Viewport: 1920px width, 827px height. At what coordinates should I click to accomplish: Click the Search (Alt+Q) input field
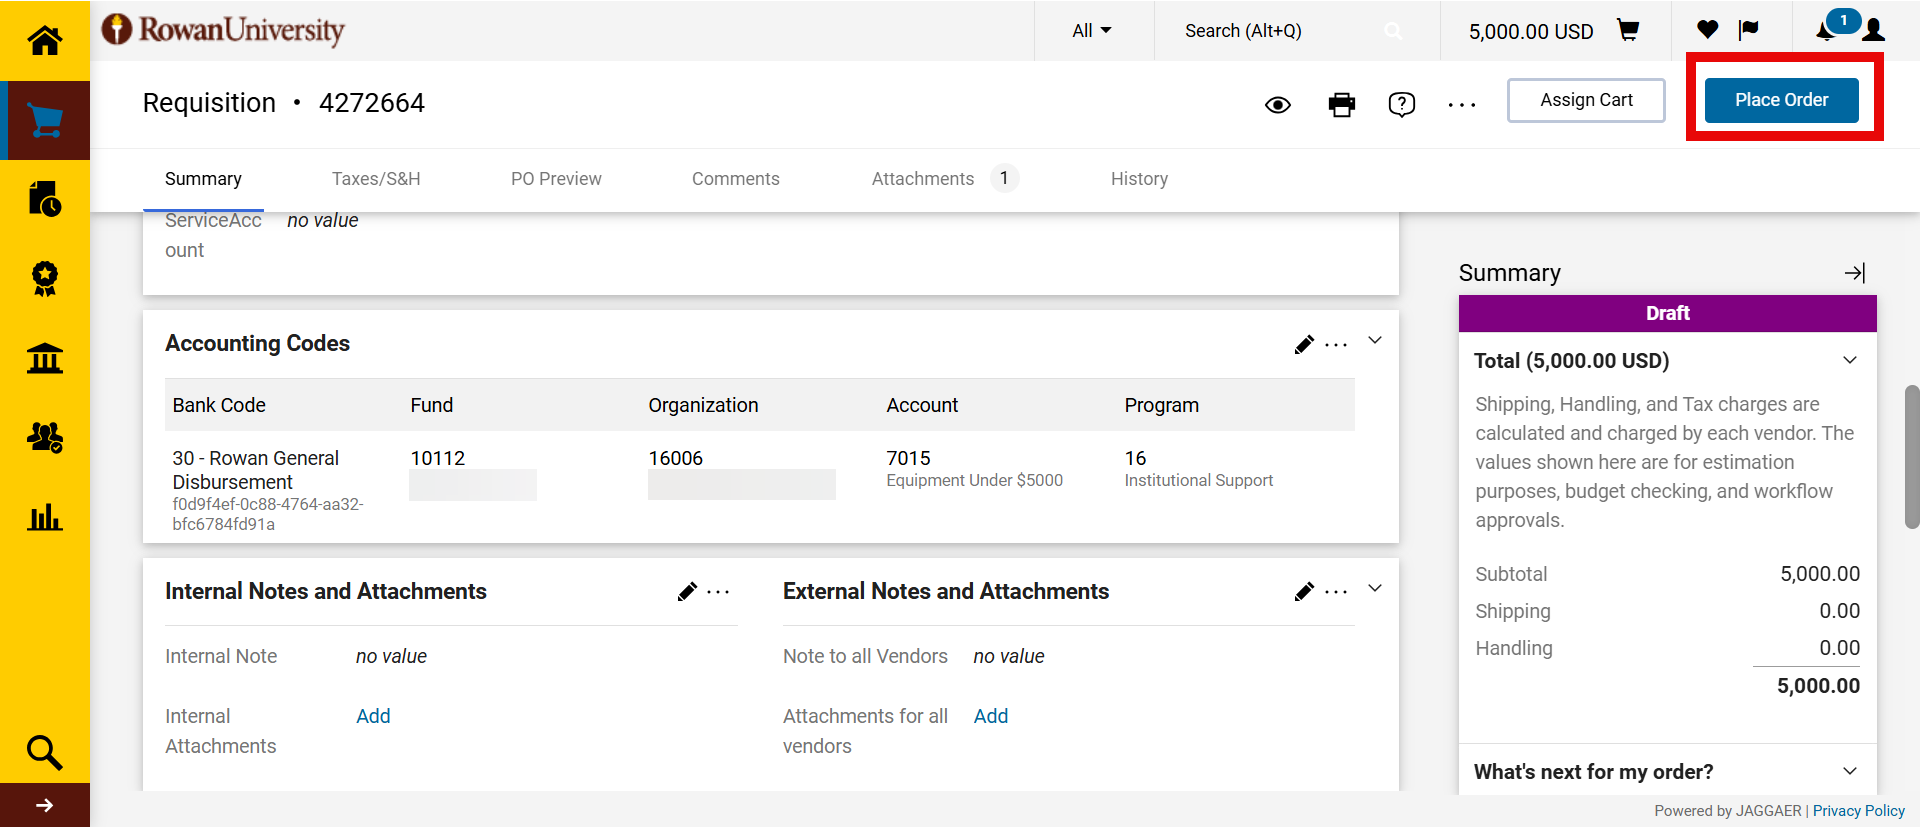(1280, 31)
